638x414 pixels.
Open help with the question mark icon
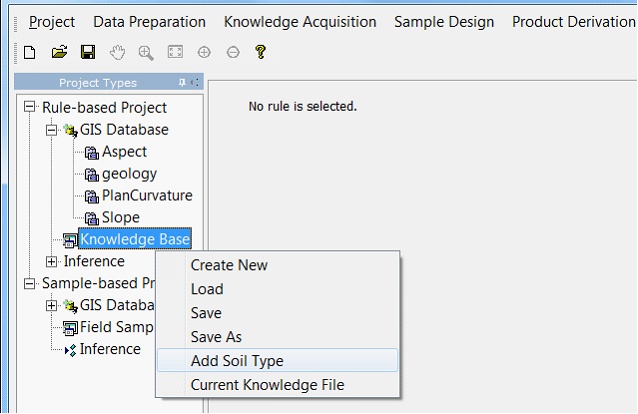coord(260,52)
